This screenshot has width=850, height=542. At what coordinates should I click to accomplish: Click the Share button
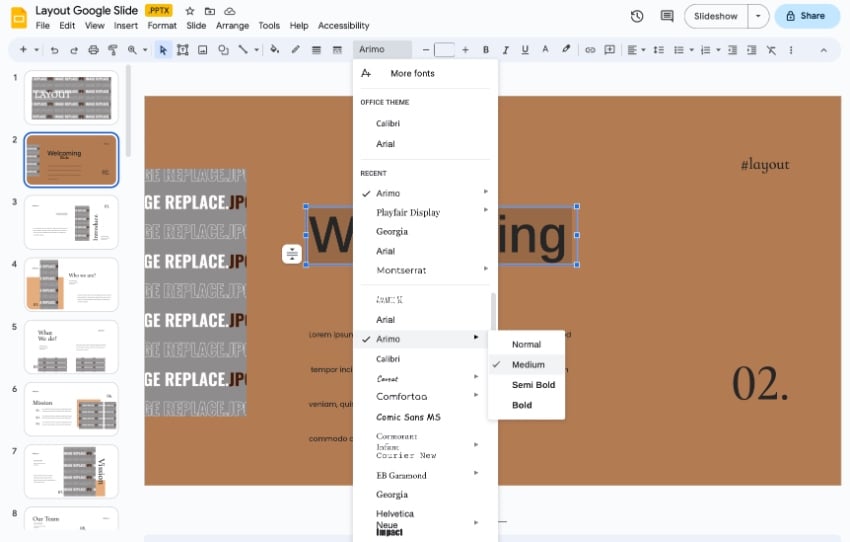click(x=804, y=16)
